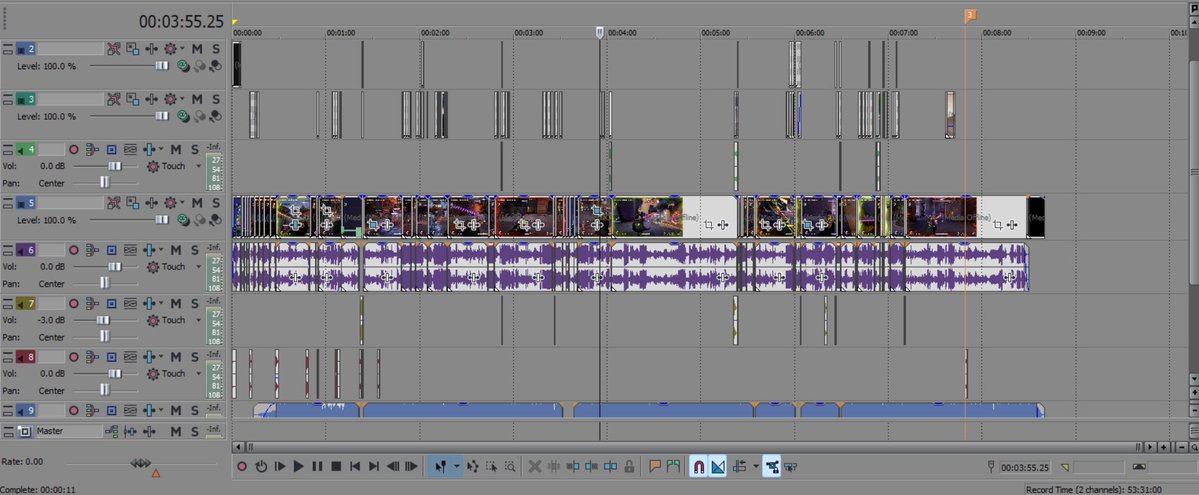Viewport: 1199px width, 495px height.
Task: Click the Trim Start icon
Action: 573,466
